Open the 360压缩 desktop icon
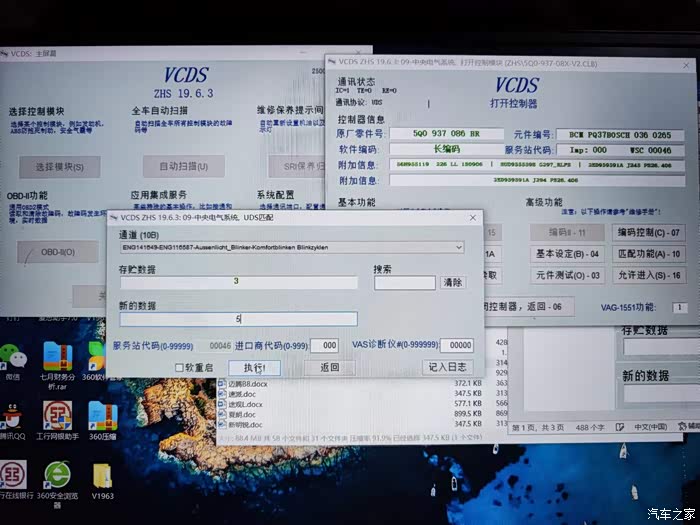This screenshot has height=525, width=700. [x=102, y=415]
